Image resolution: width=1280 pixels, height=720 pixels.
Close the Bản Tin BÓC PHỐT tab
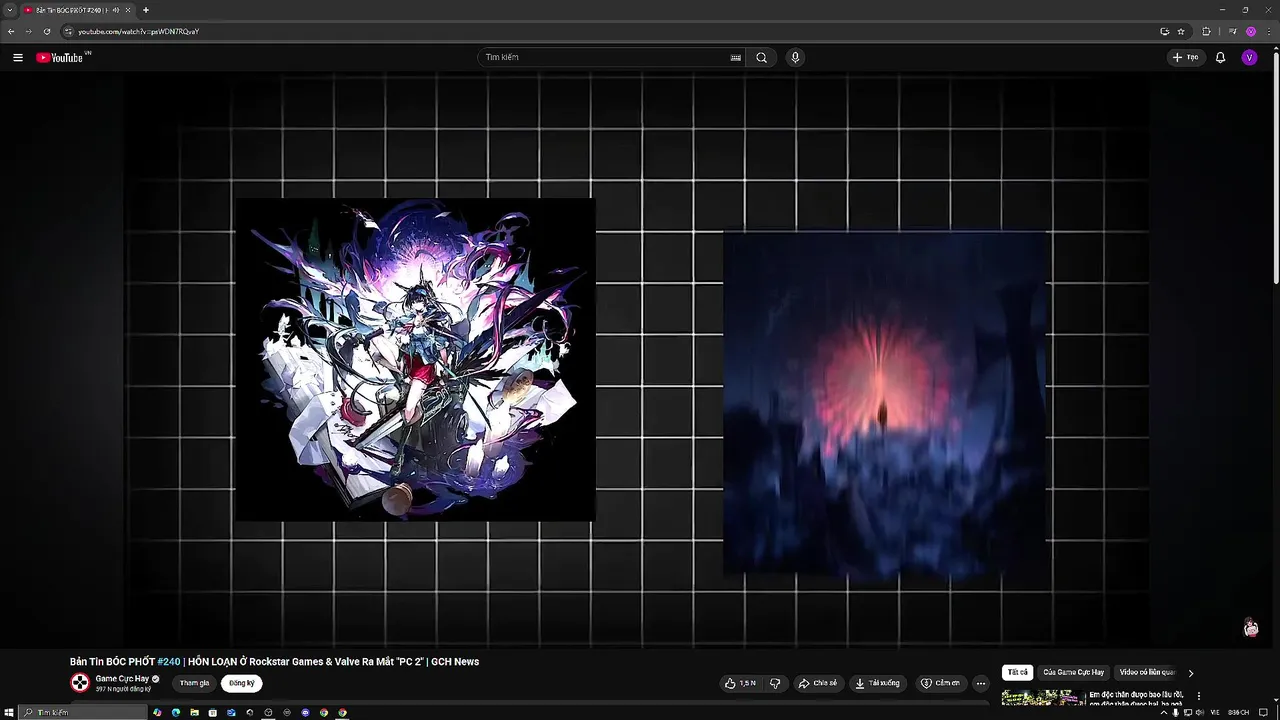(x=128, y=10)
